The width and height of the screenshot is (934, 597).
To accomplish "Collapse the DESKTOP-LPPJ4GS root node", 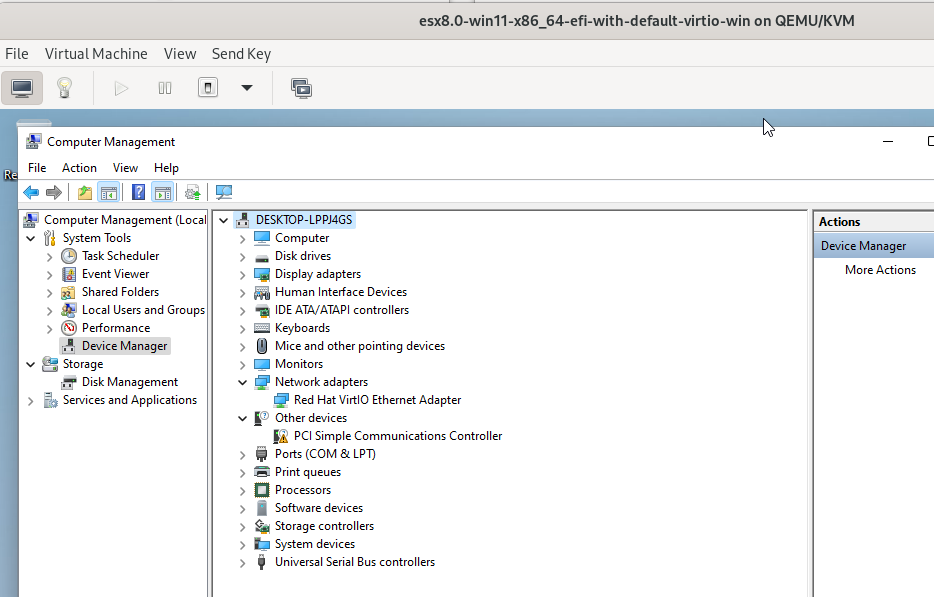I will point(223,220).
